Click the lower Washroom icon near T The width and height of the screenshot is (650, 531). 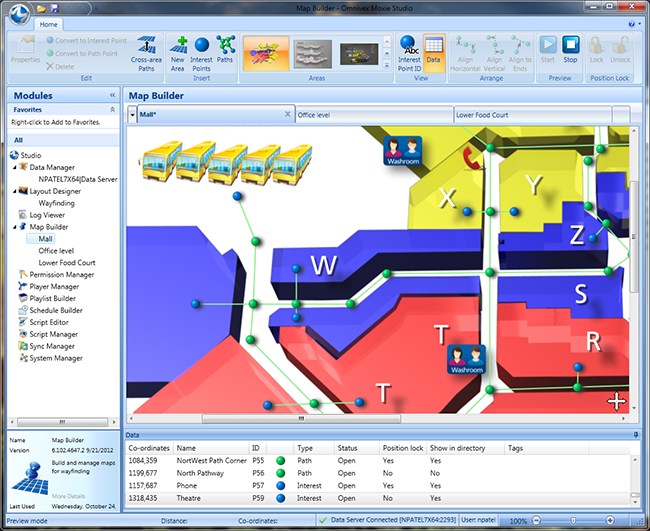point(467,359)
